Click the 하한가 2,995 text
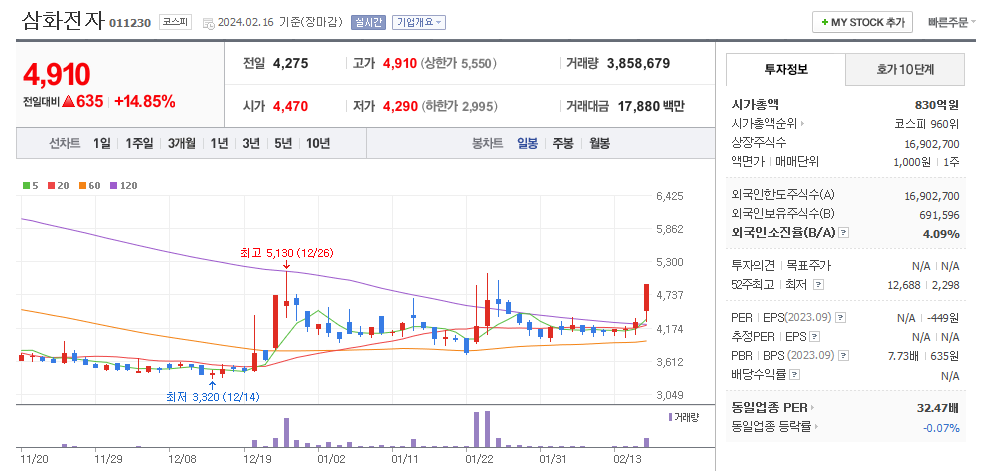 [x=459, y=106]
